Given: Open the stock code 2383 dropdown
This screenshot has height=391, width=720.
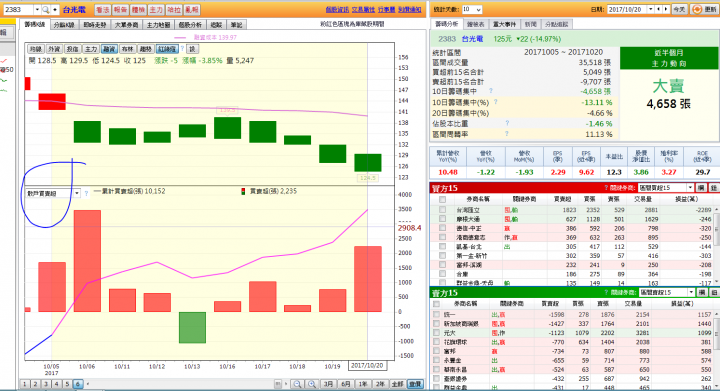Looking at the screenshot, I should (37, 10).
